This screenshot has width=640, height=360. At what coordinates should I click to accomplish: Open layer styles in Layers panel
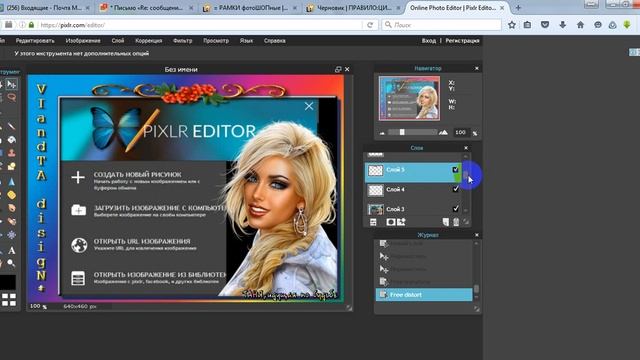click(x=401, y=222)
